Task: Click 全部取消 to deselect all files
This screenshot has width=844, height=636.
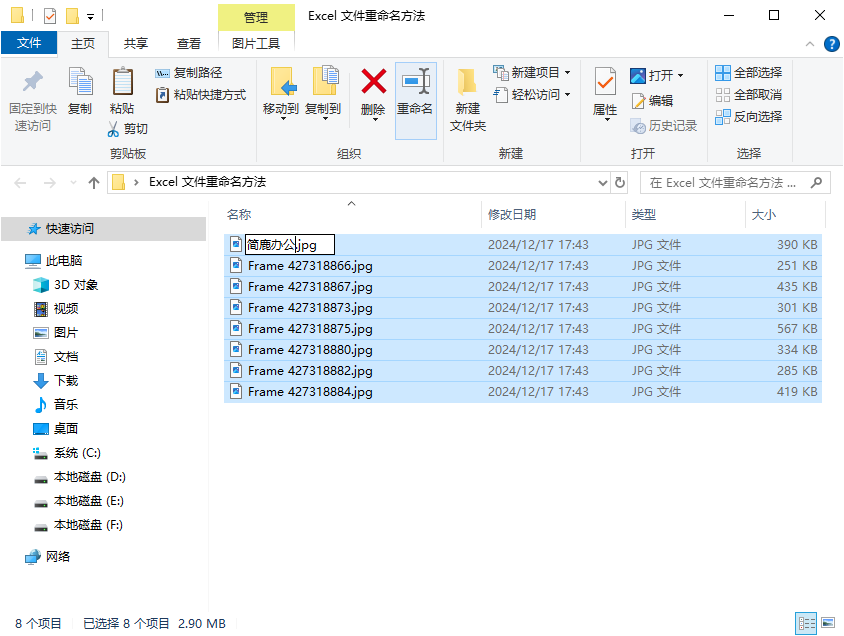Action: [746, 94]
